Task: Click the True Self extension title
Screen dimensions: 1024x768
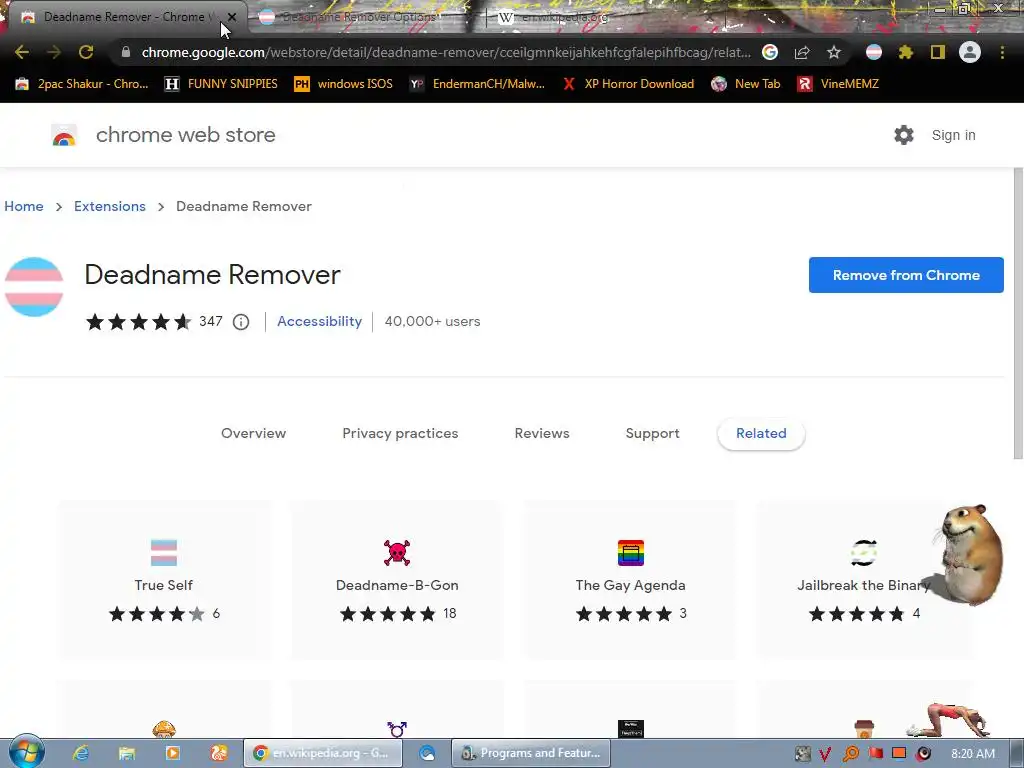Action: click(164, 585)
